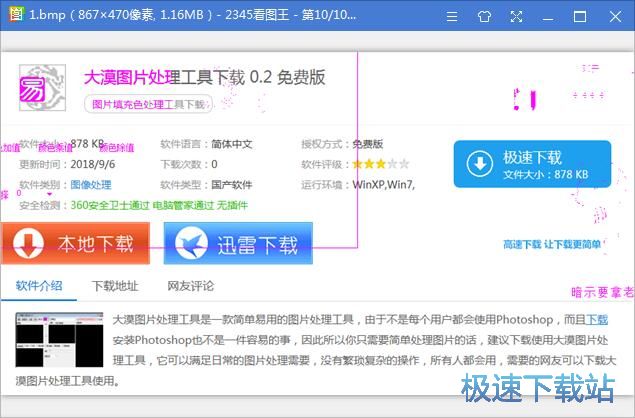Click the WinXP,Win7, environment text

[384, 185]
